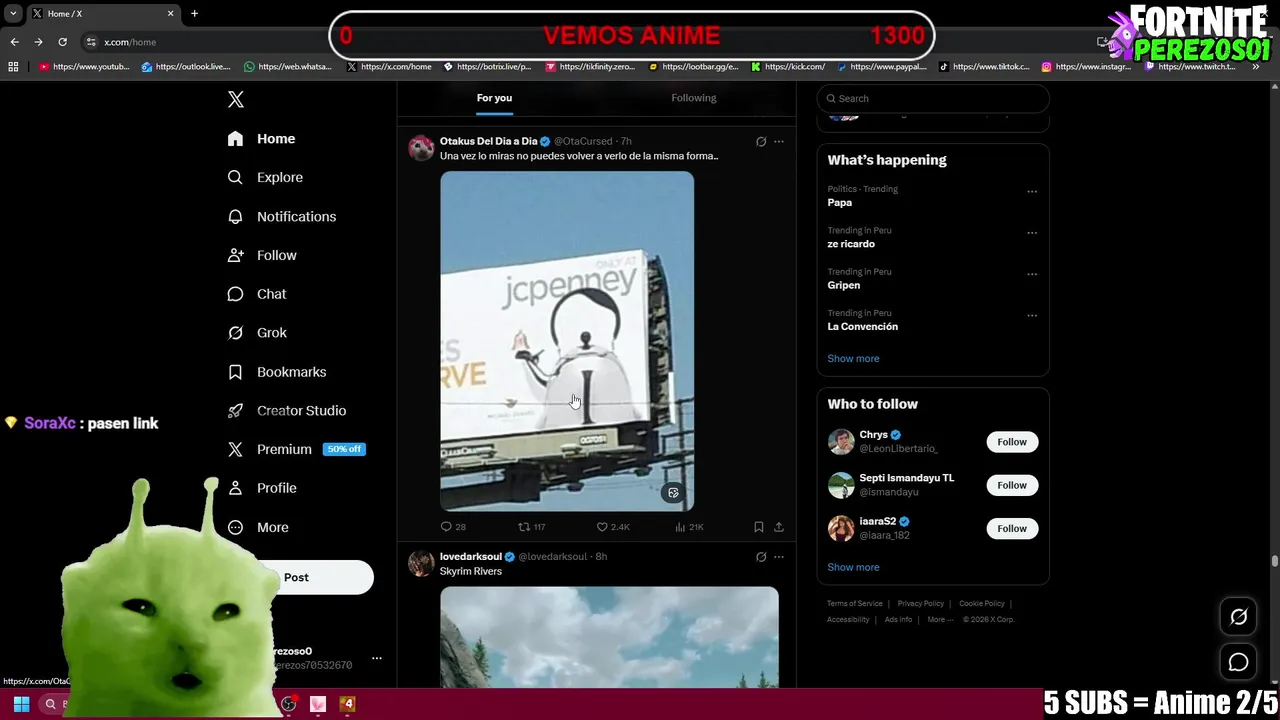
Task: Click the Grok icon on the OtaCursed post
Action: (x=761, y=141)
